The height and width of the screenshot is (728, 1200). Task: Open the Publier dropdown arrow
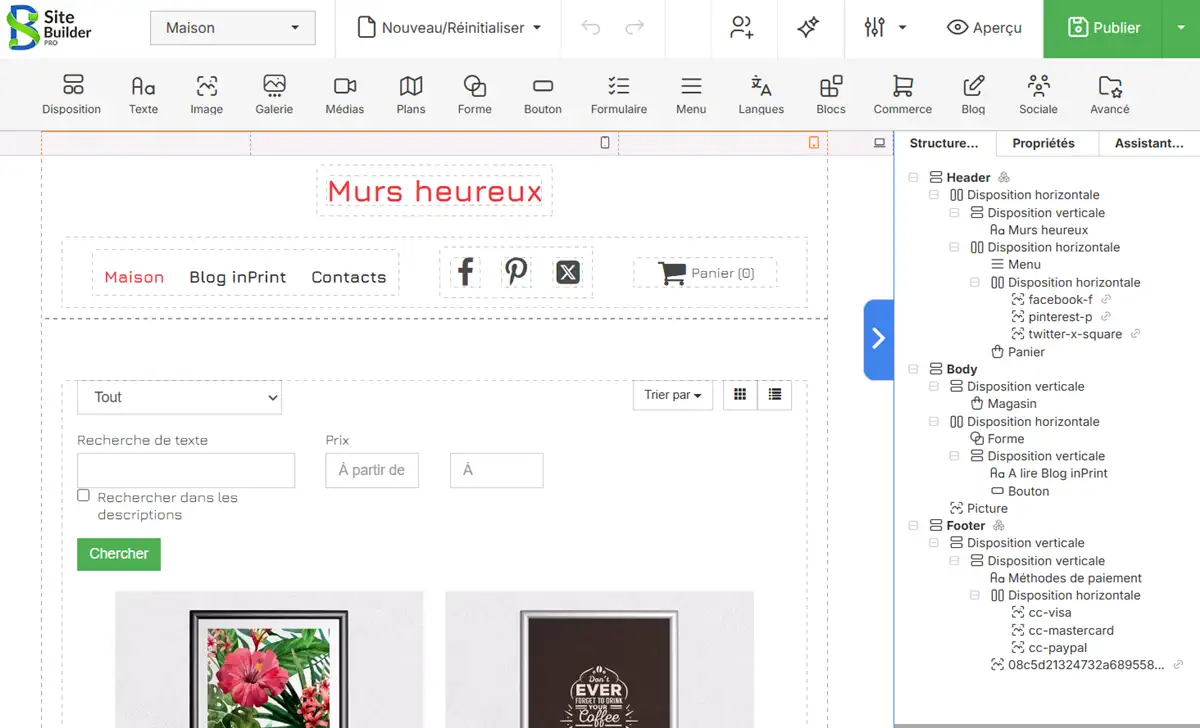click(x=1181, y=28)
